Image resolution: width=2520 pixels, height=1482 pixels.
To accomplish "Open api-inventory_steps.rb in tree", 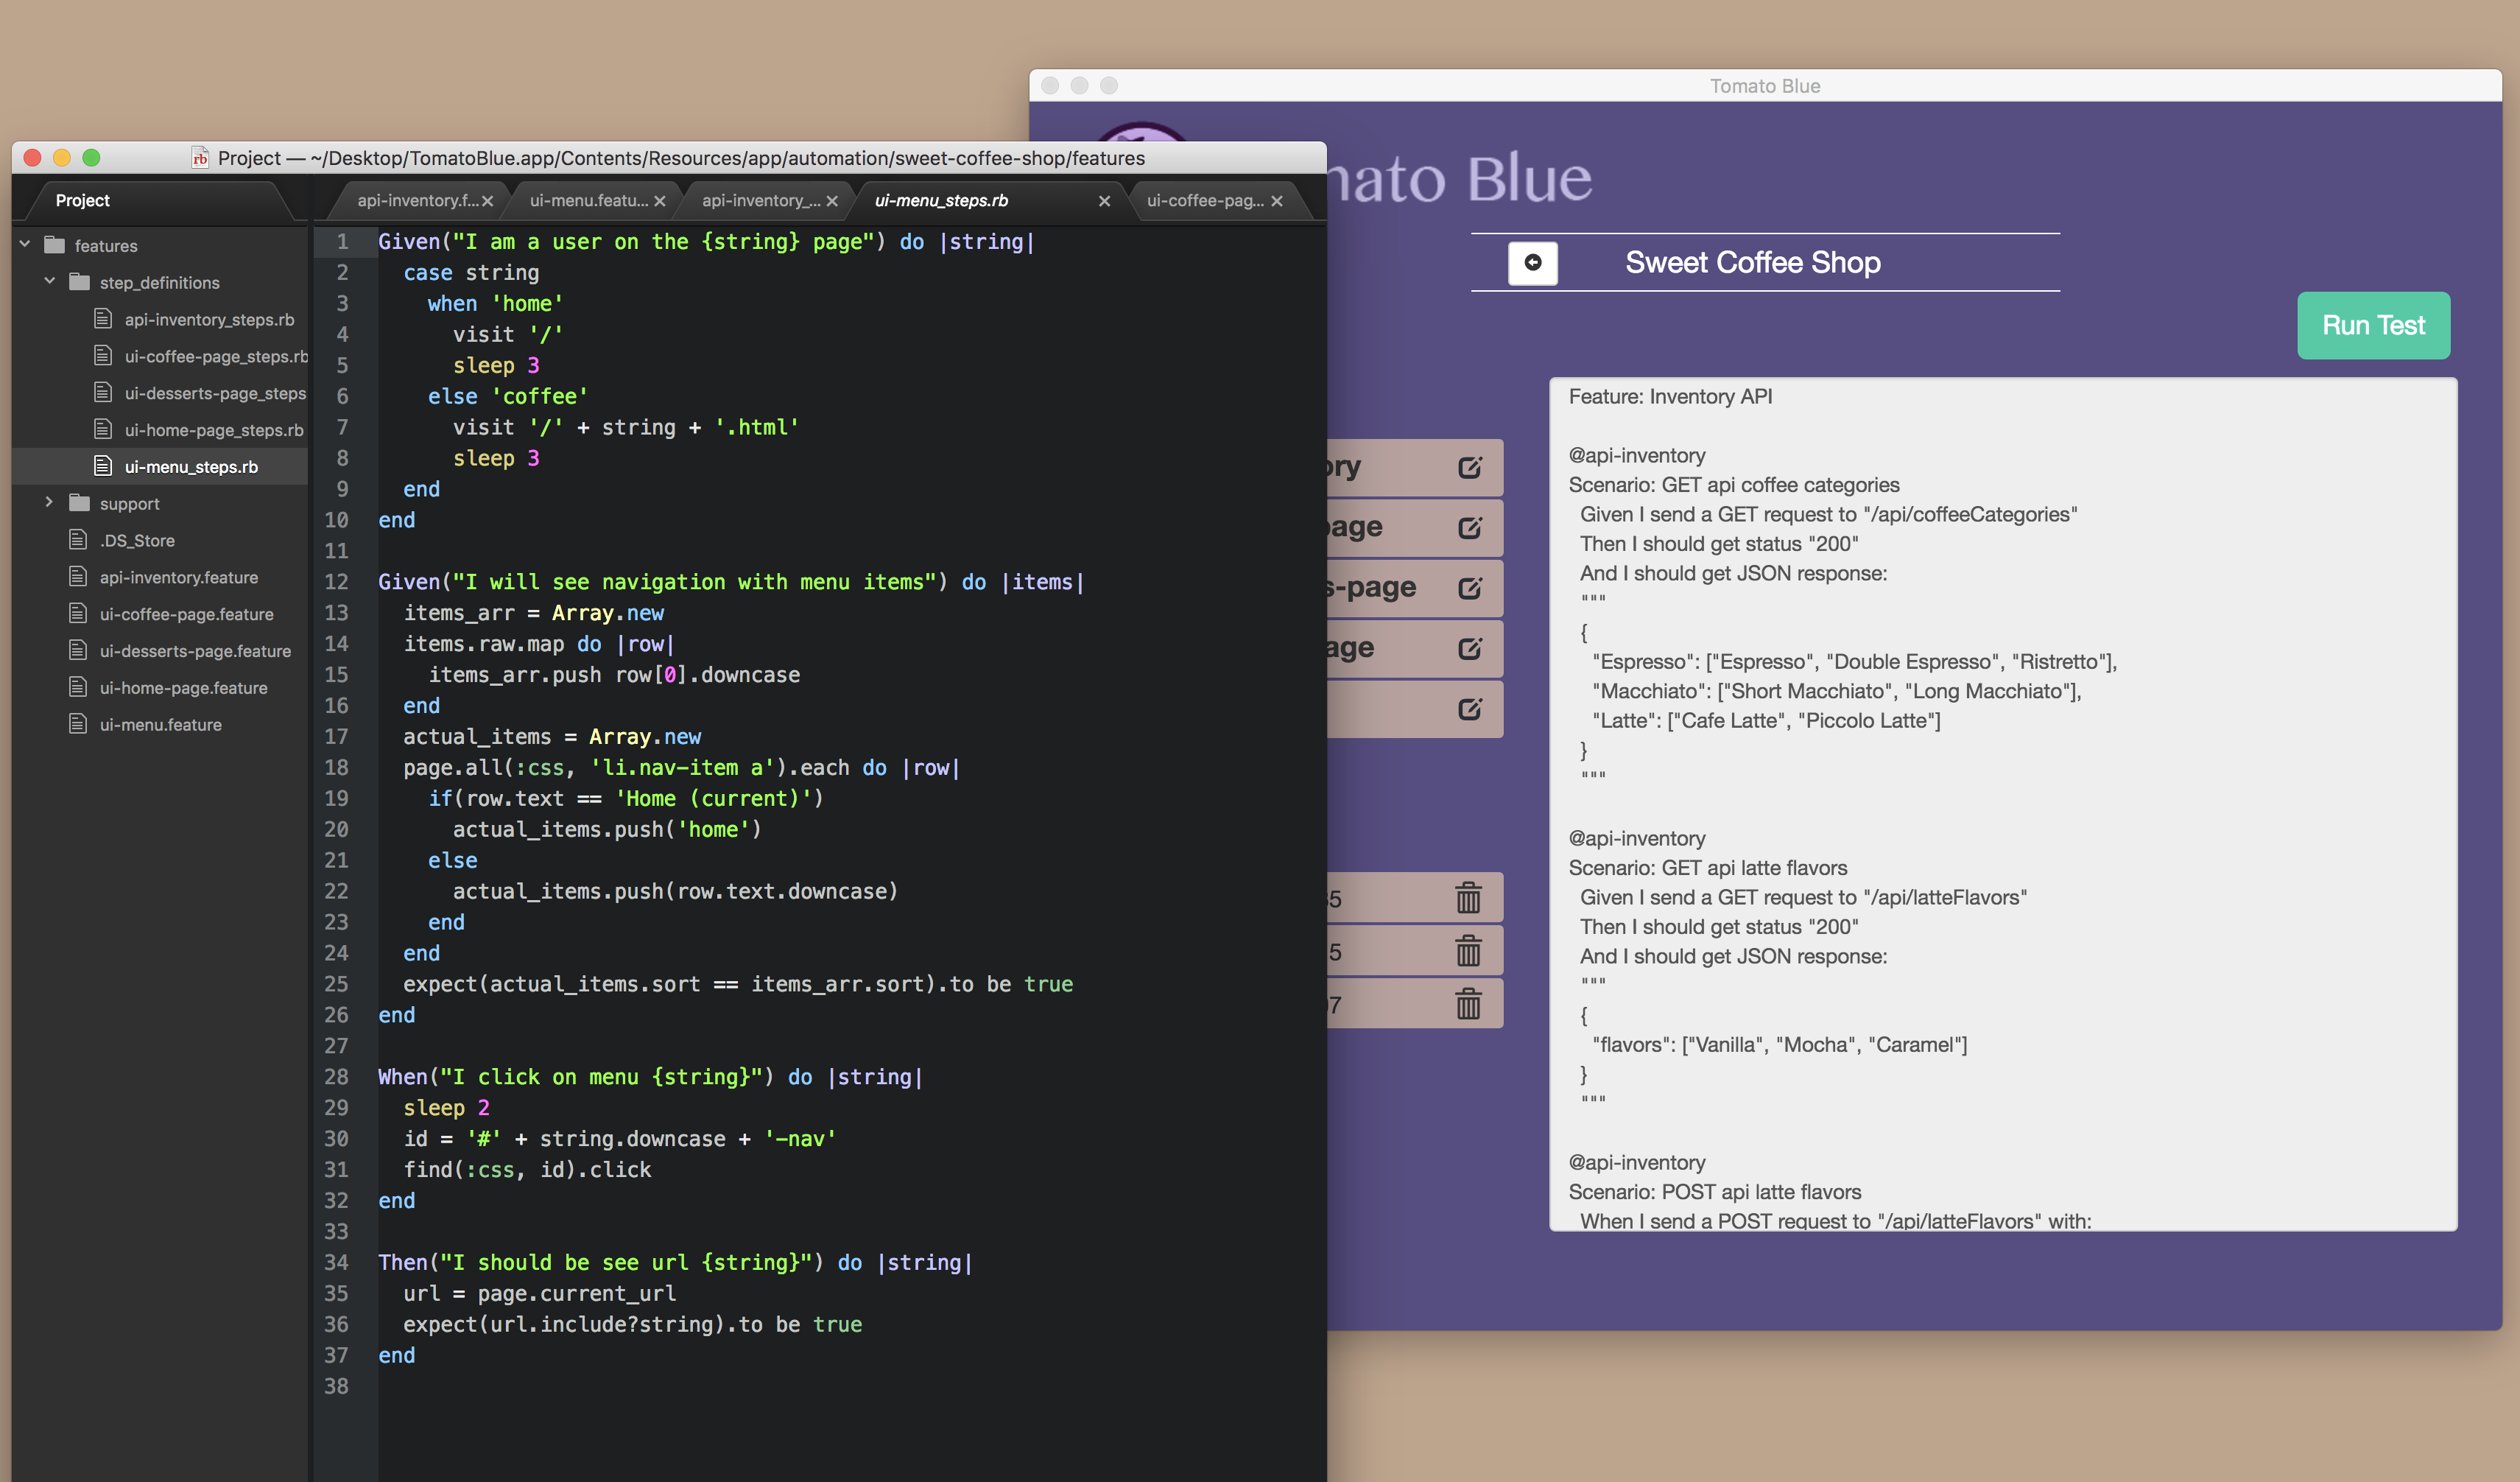I will (209, 319).
